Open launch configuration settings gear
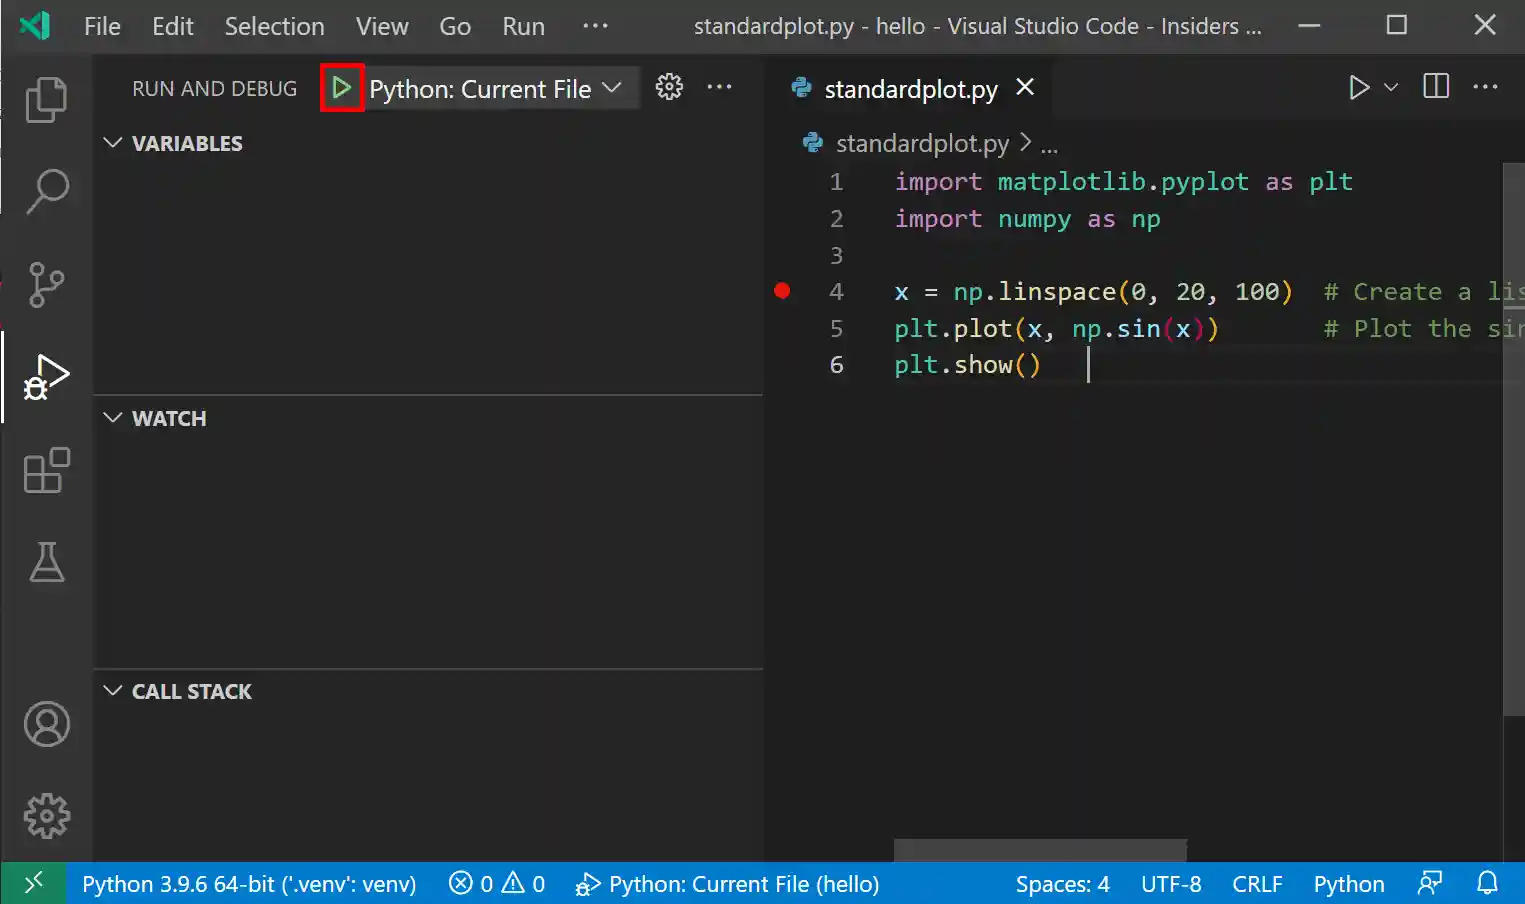 (x=668, y=87)
